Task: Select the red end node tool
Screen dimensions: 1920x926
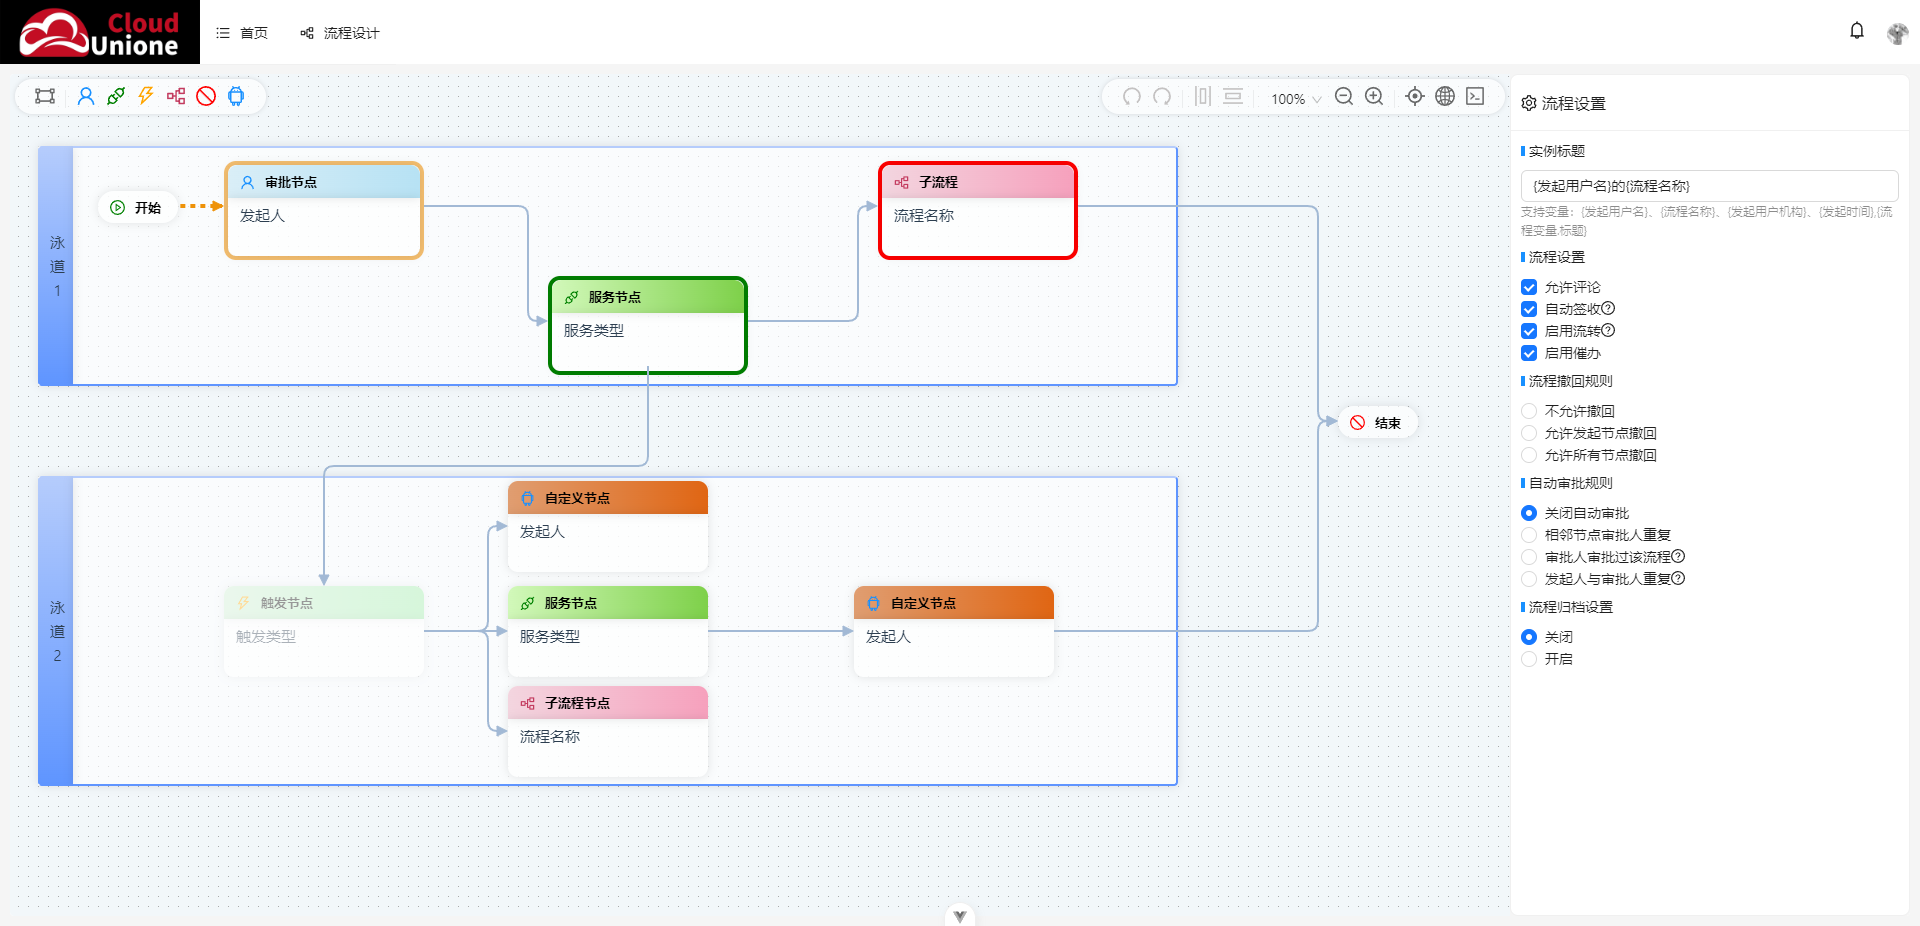Action: (206, 96)
